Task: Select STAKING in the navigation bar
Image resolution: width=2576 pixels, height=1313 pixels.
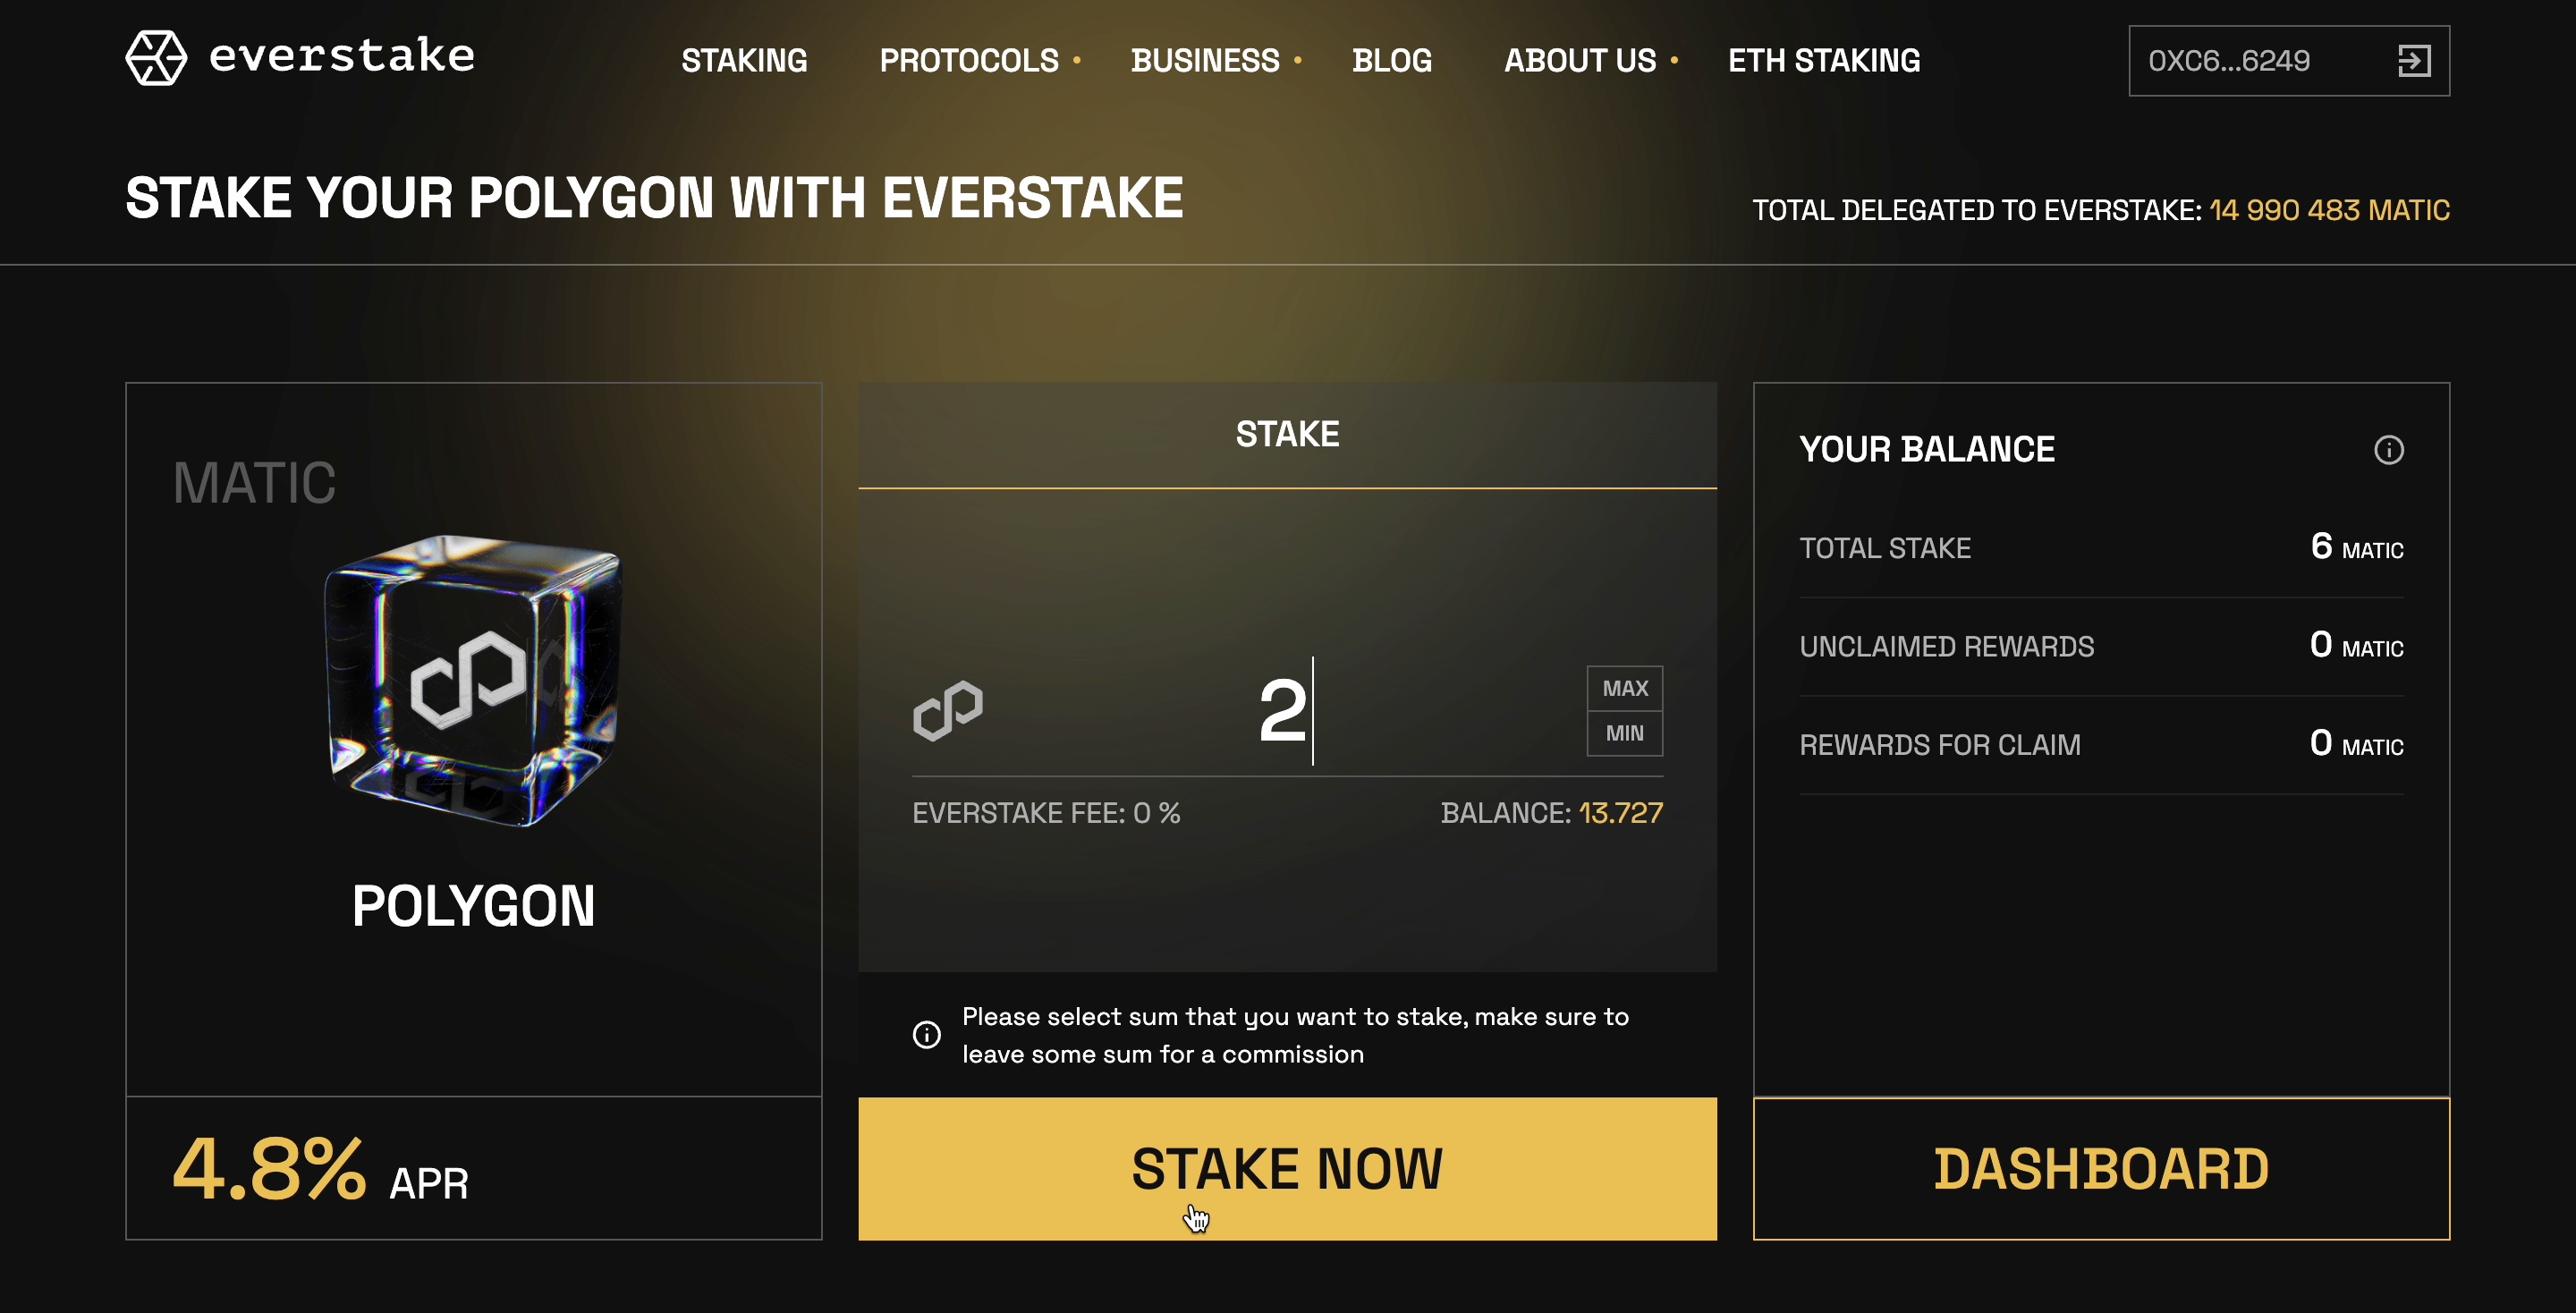Action: 744,60
